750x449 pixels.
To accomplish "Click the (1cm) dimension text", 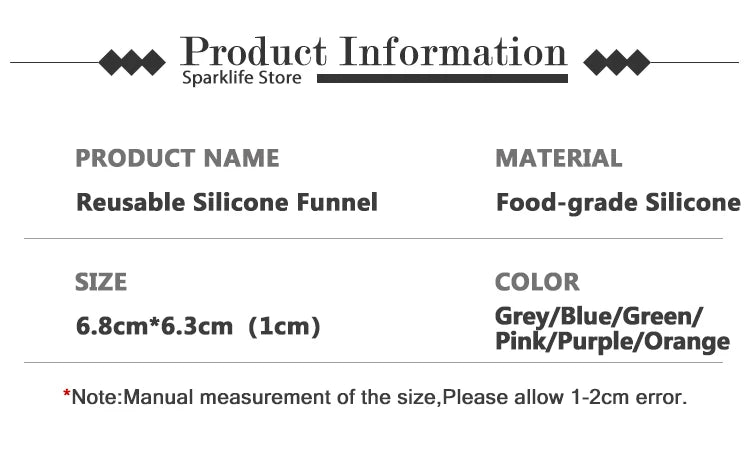I will coord(285,327).
